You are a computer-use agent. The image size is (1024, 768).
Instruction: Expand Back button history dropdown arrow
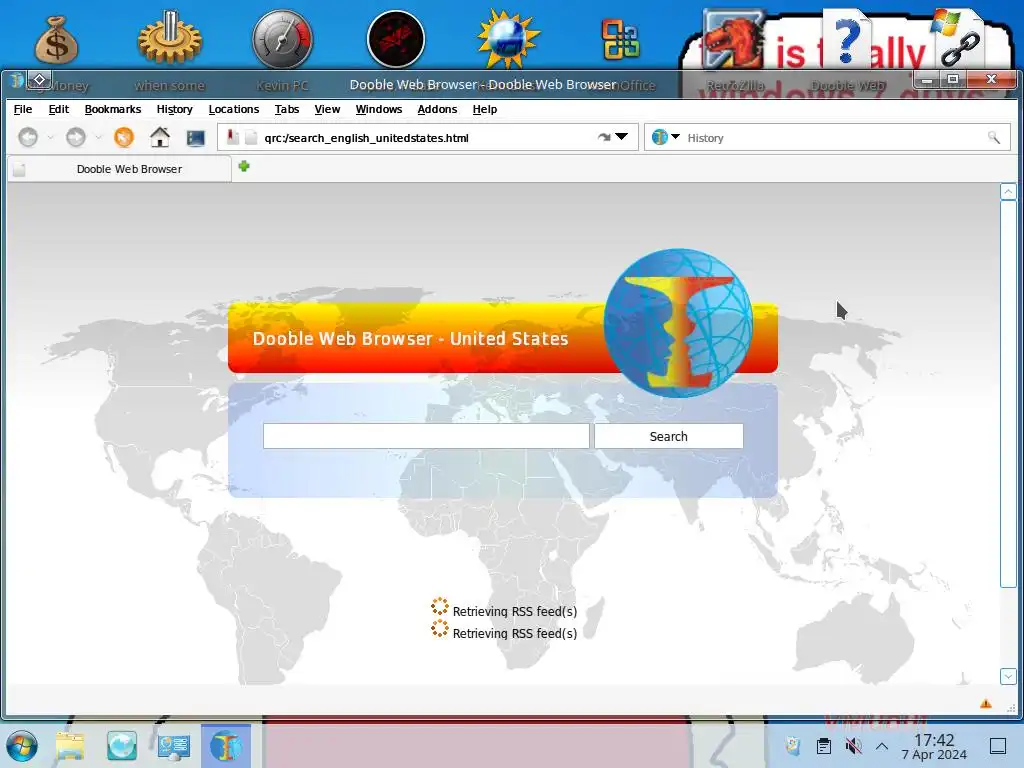point(50,138)
